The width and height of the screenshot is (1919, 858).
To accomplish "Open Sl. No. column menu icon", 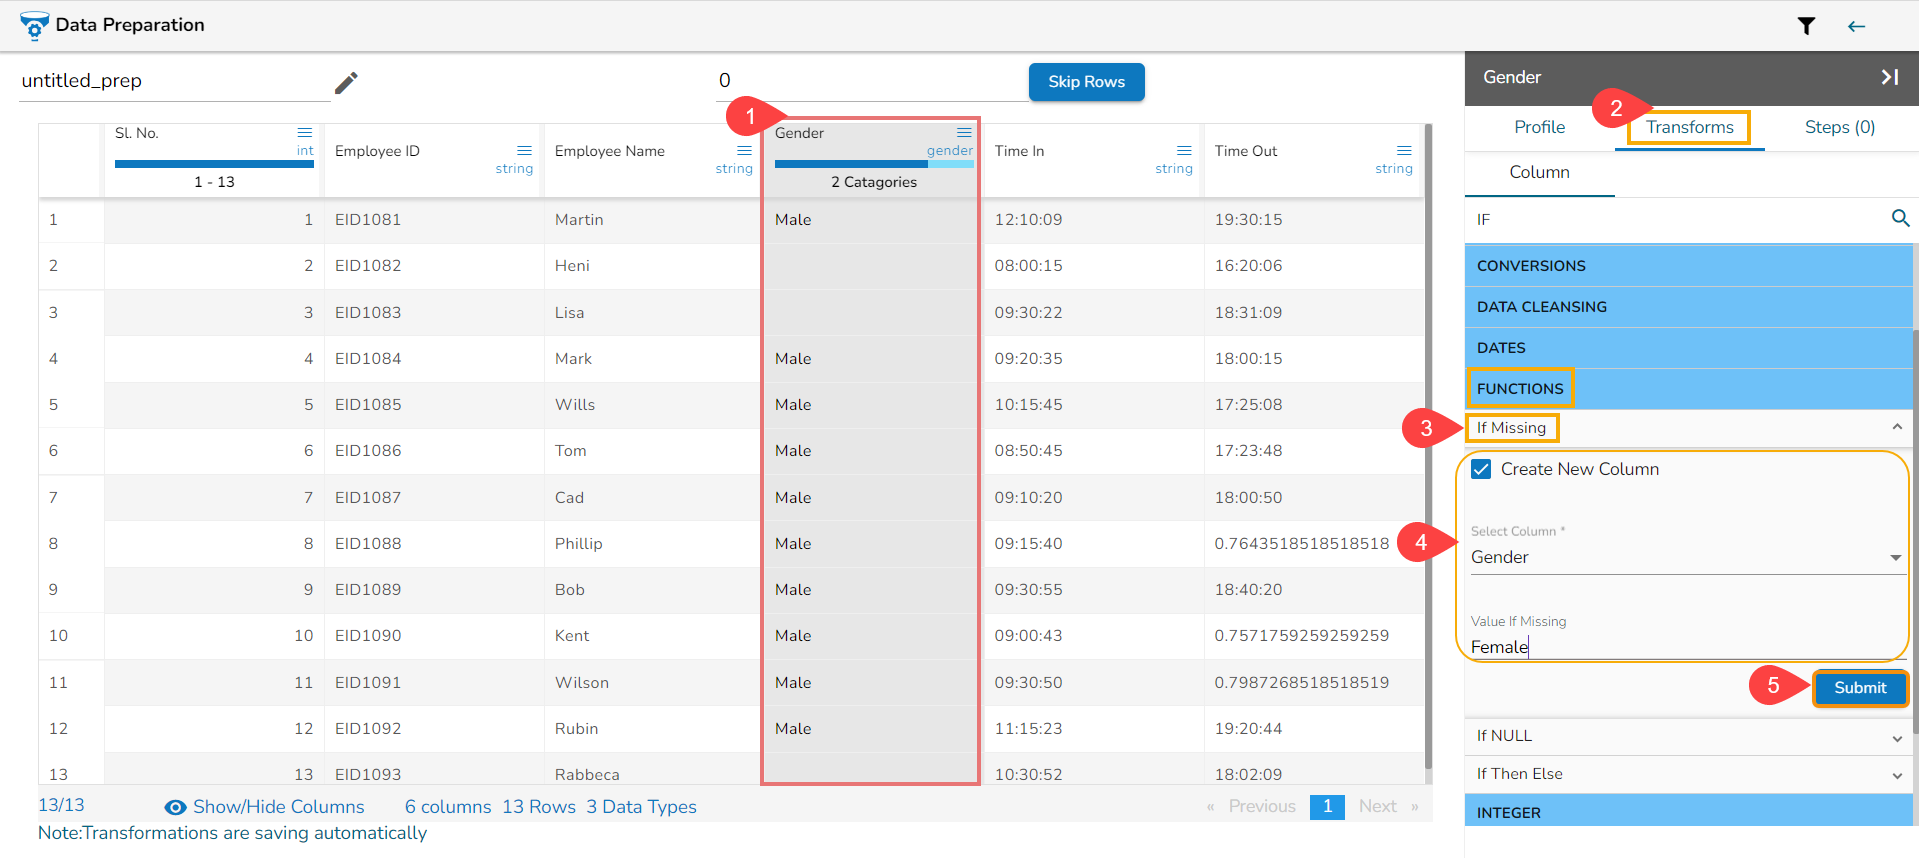I will [x=305, y=133].
